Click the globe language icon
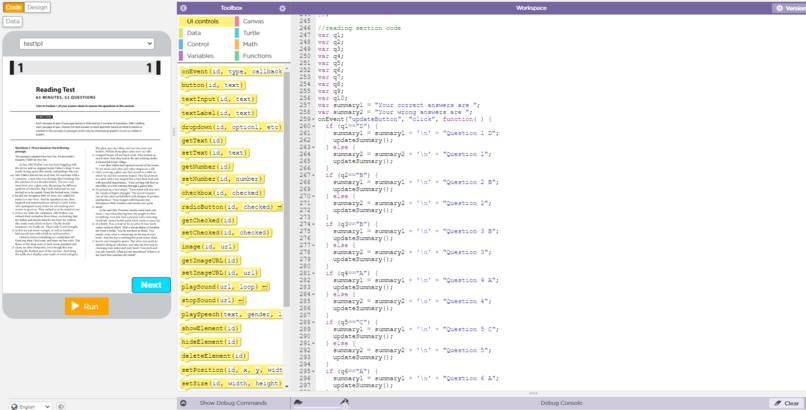 click(x=14, y=406)
